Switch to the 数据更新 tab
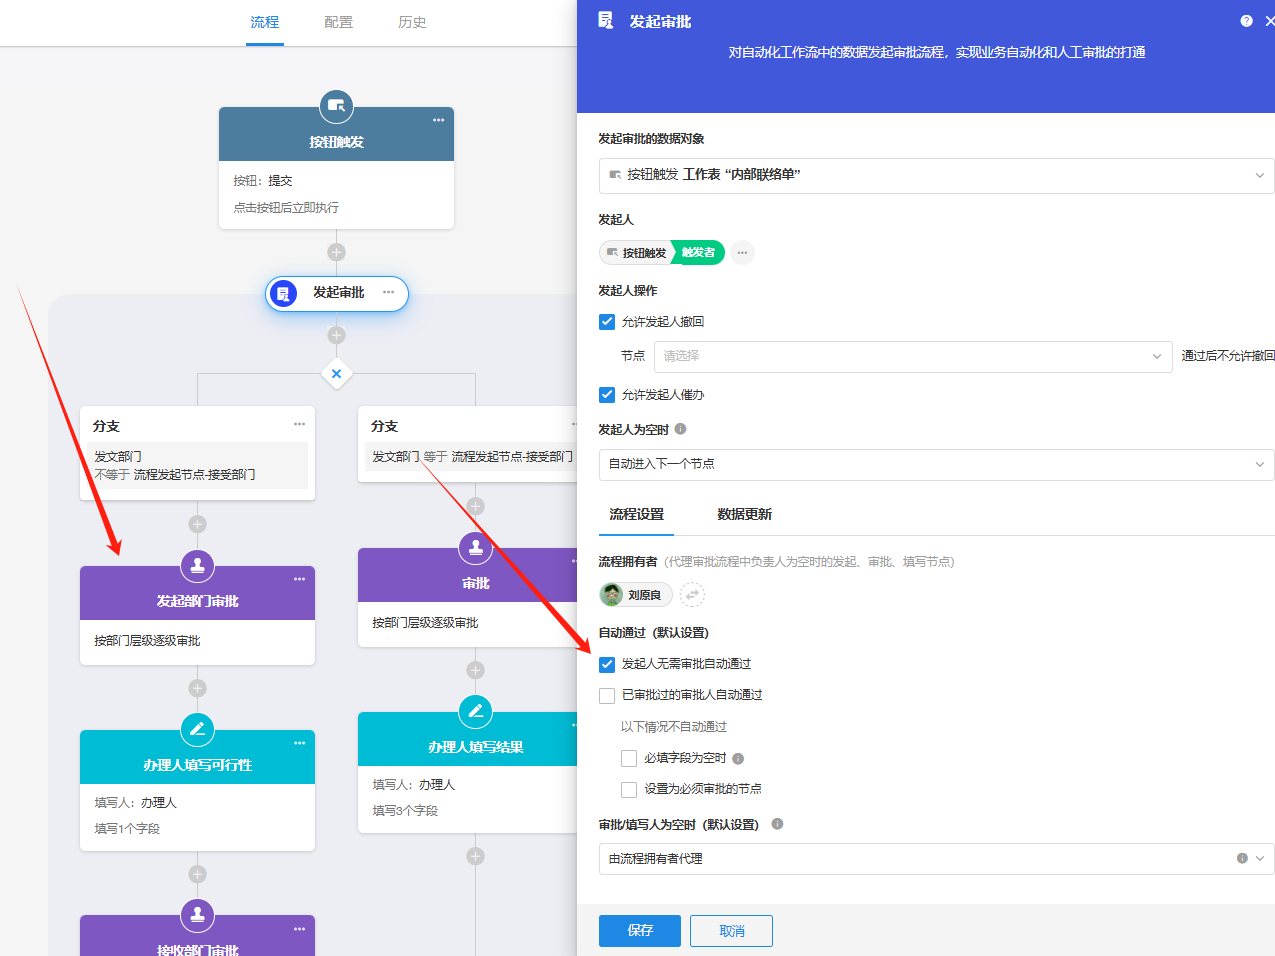This screenshot has width=1275, height=956. (x=744, y=514)
